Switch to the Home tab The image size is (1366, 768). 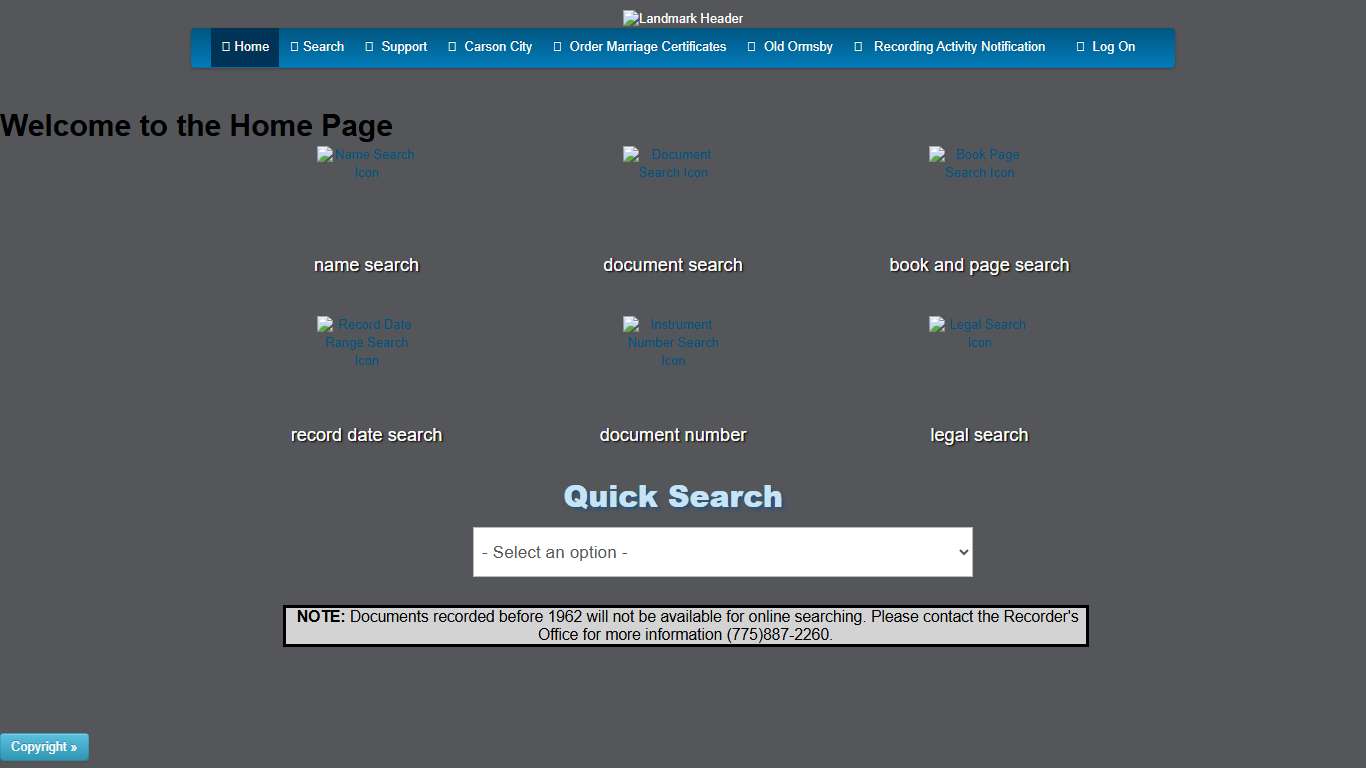click(x=245, y=46)
